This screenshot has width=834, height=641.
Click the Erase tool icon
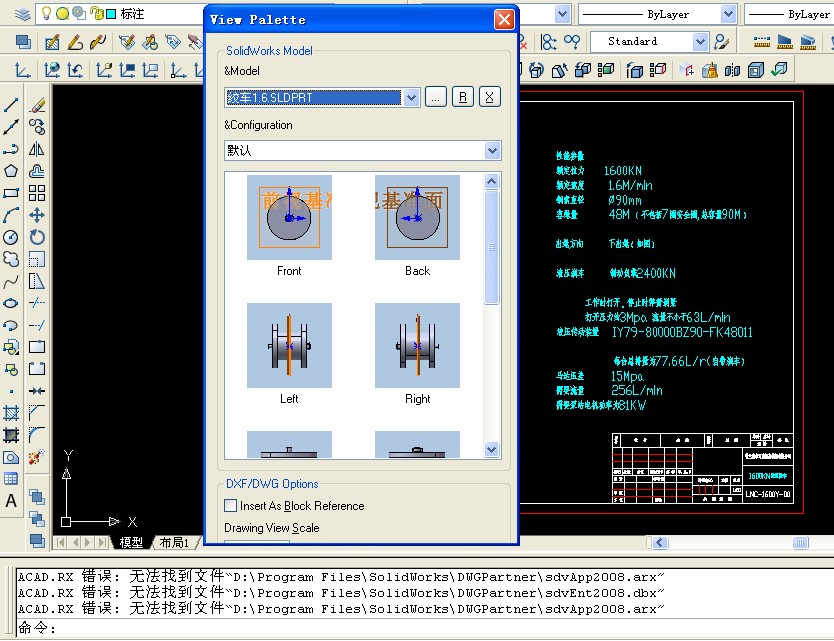click(x=37, y=105)
